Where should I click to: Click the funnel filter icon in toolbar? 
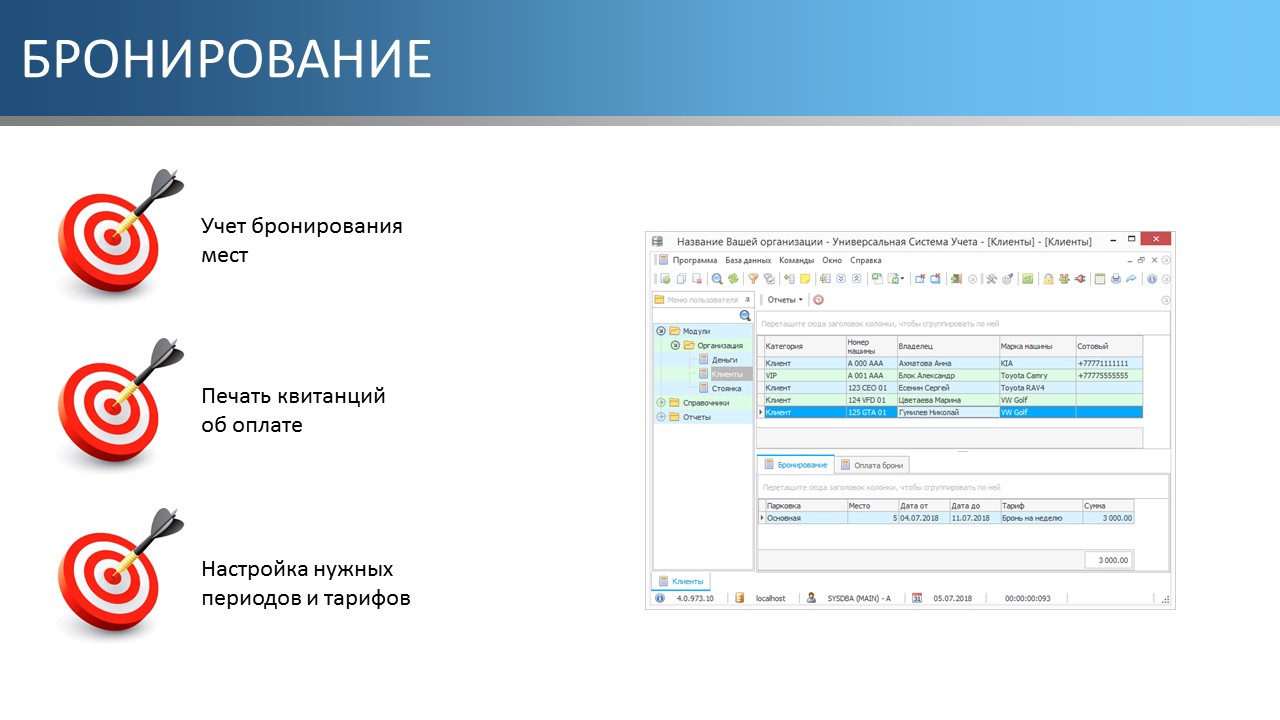(752, 279)
